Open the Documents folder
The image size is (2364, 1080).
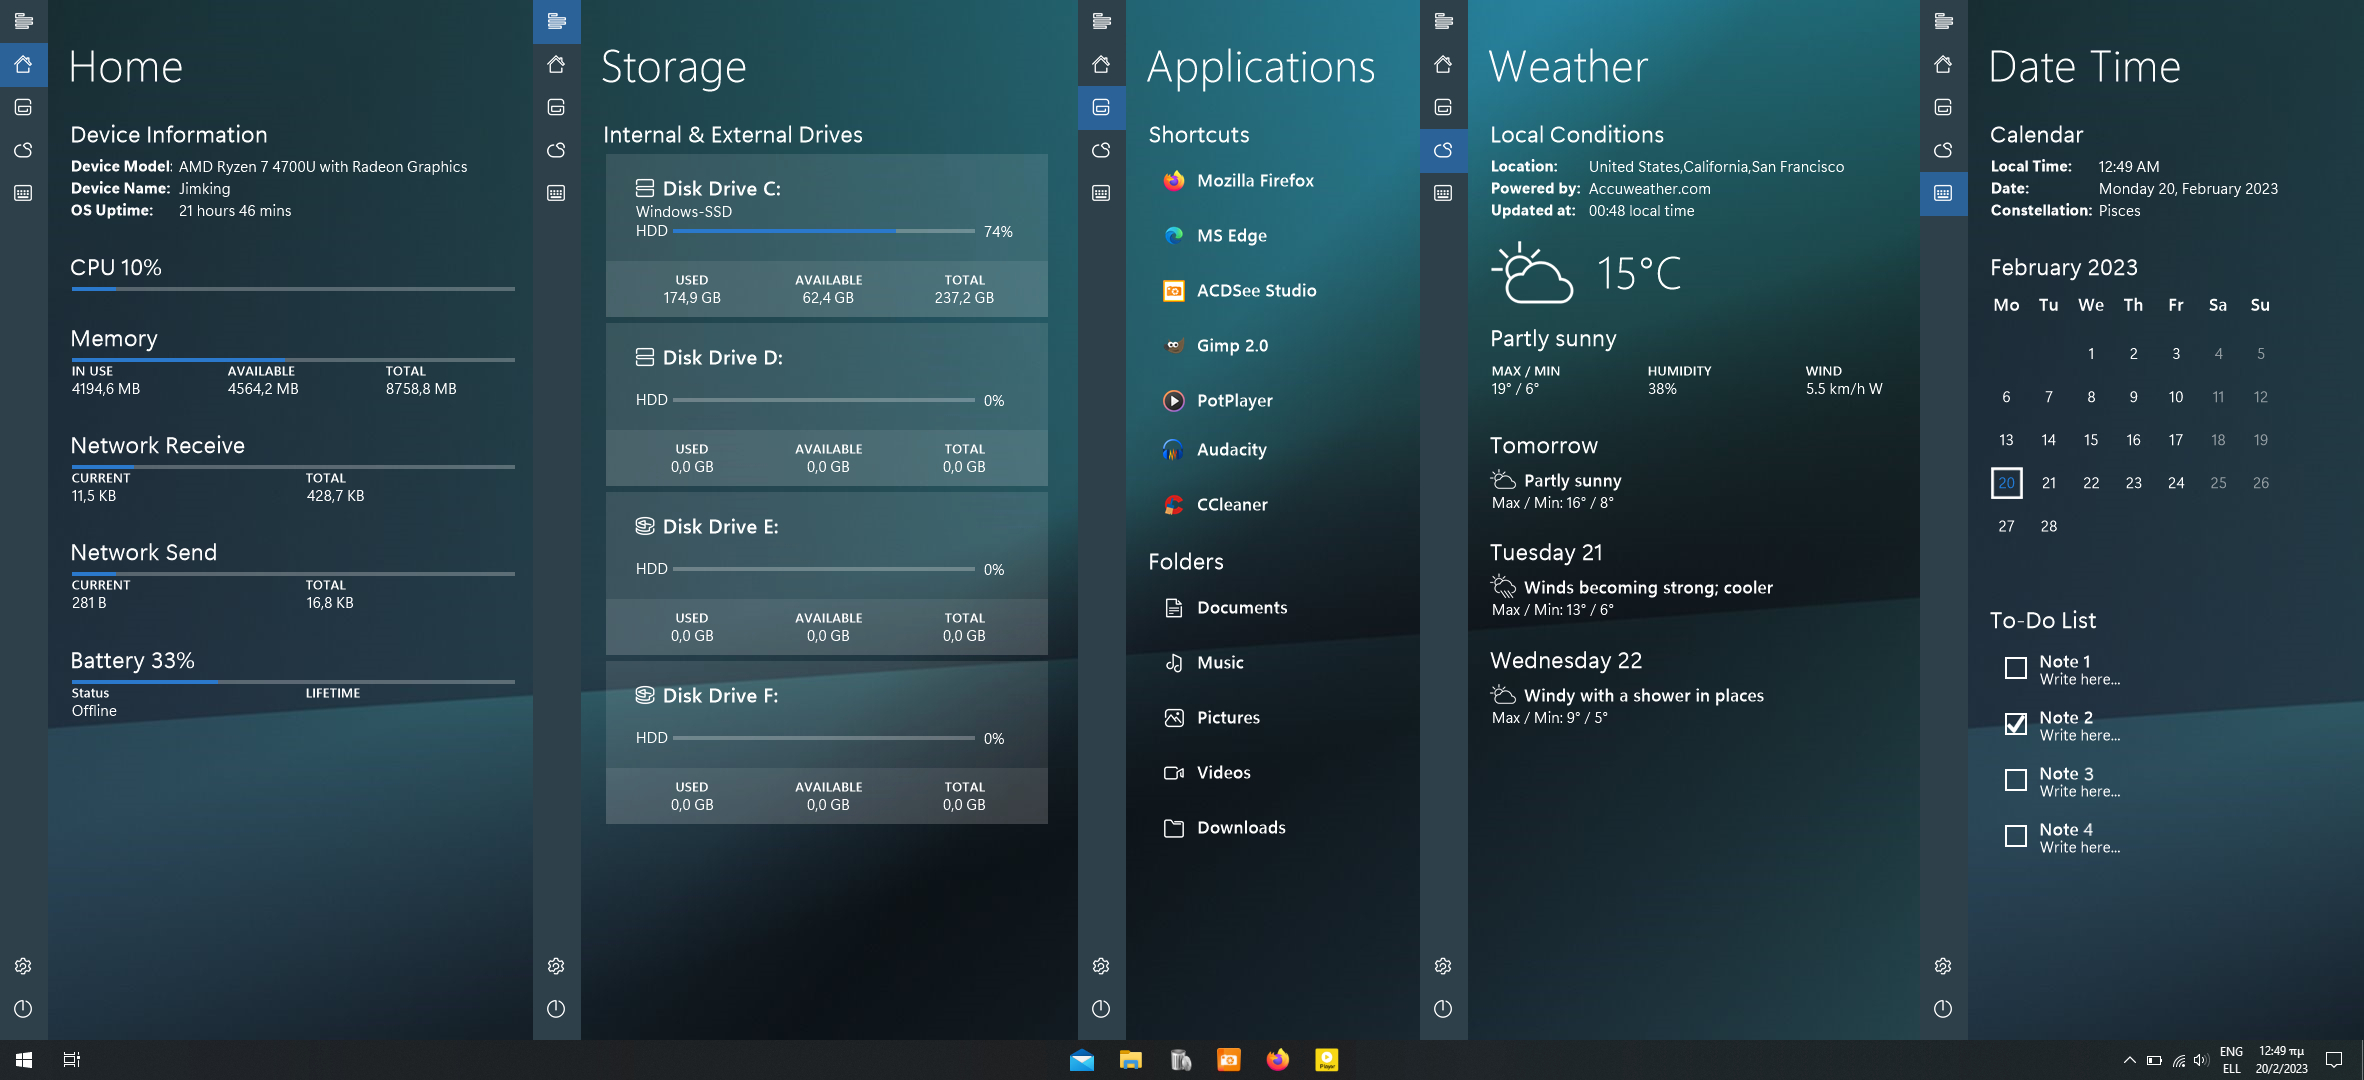pyautogui.click(x=1242, y=607)
